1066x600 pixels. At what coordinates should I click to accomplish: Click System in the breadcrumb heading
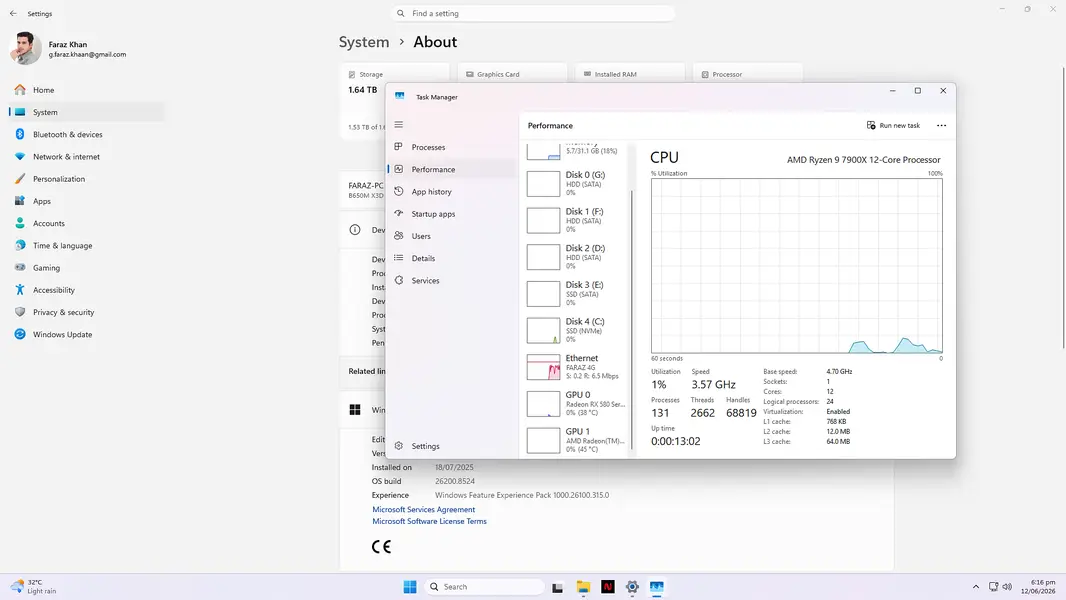click(364, 42)
